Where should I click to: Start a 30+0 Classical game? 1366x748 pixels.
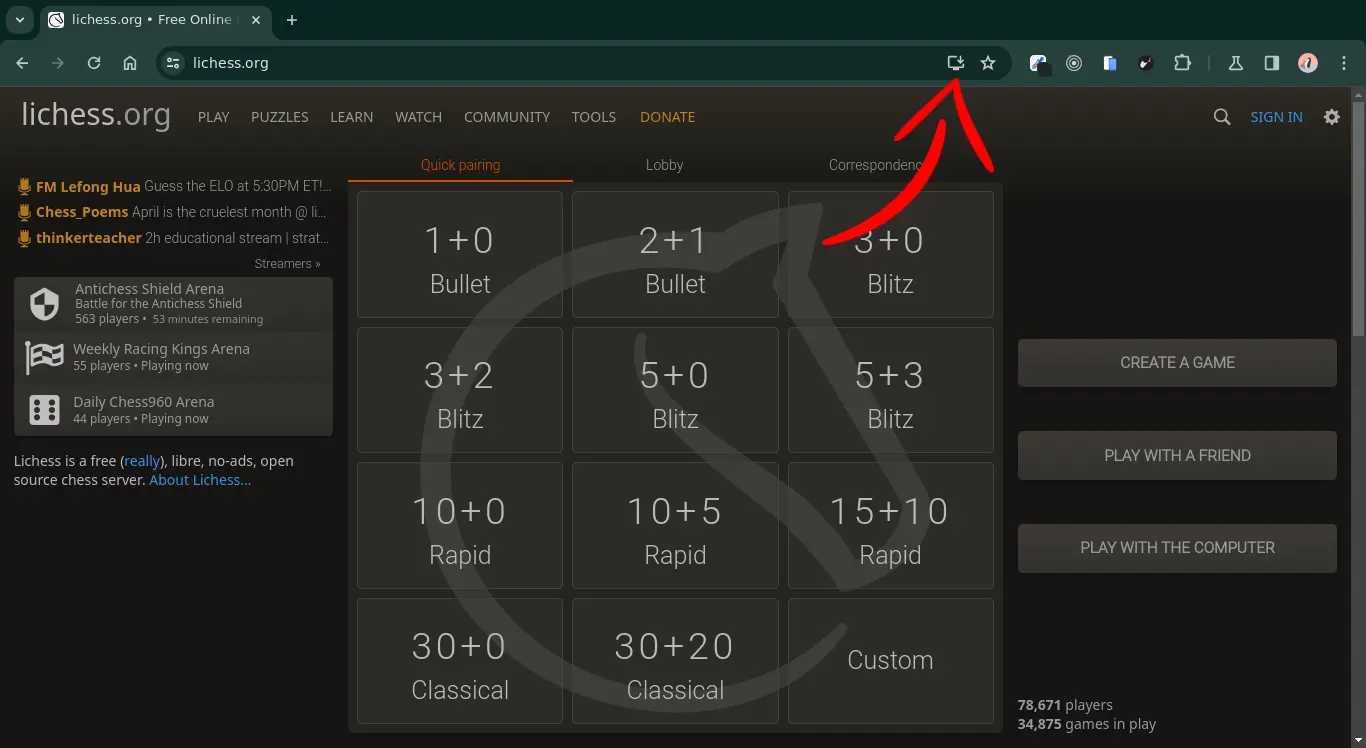tap(460, 661)
